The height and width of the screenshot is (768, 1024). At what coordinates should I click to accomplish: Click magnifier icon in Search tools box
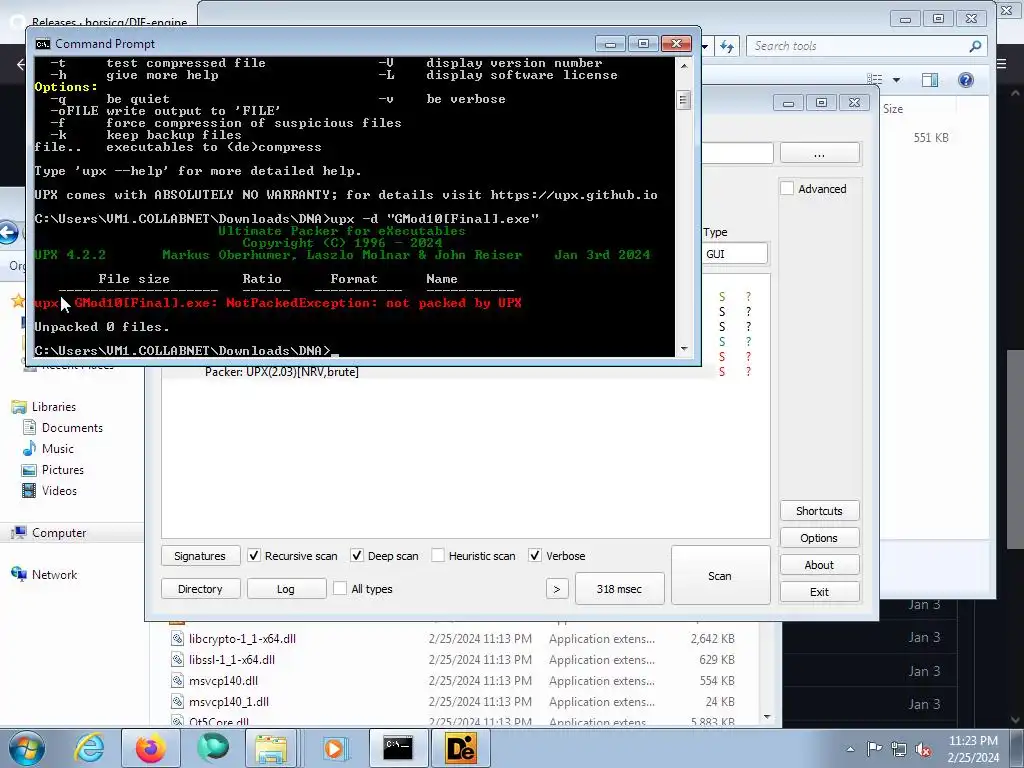pyautogui.click(x=975, y=46)
